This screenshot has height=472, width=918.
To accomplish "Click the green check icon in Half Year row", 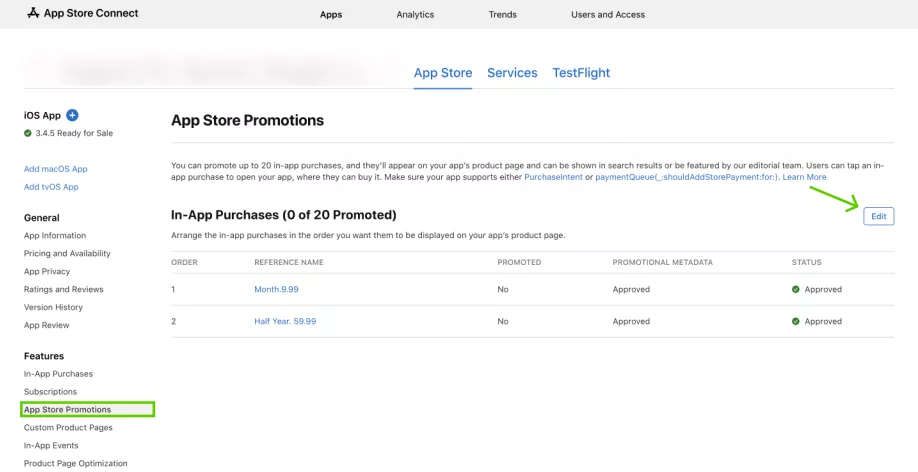I will 796,321.
